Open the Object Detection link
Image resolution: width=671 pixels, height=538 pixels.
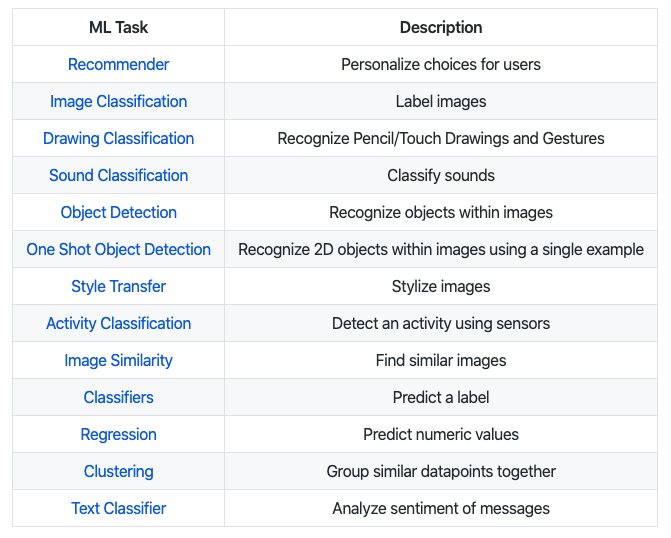pos(119,213)
